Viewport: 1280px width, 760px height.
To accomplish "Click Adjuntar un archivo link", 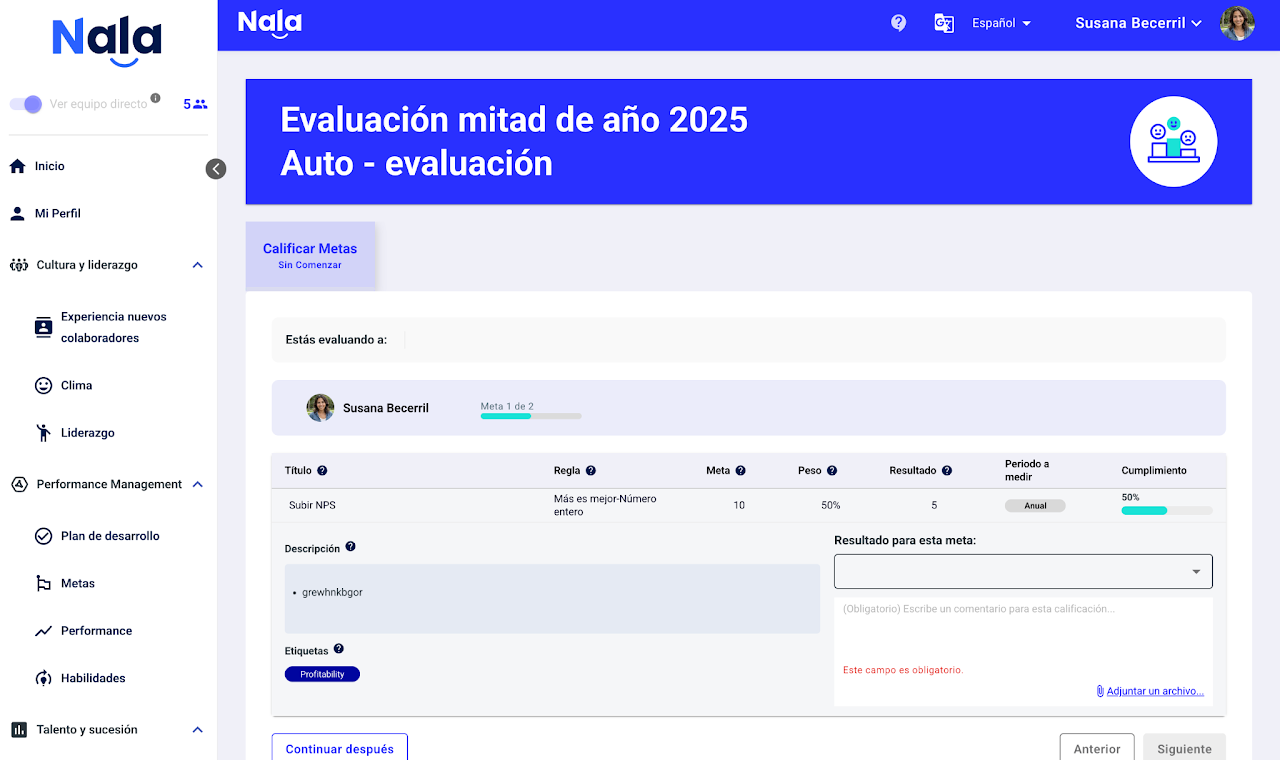I will pyautogui.click(x=1154, y=691).
